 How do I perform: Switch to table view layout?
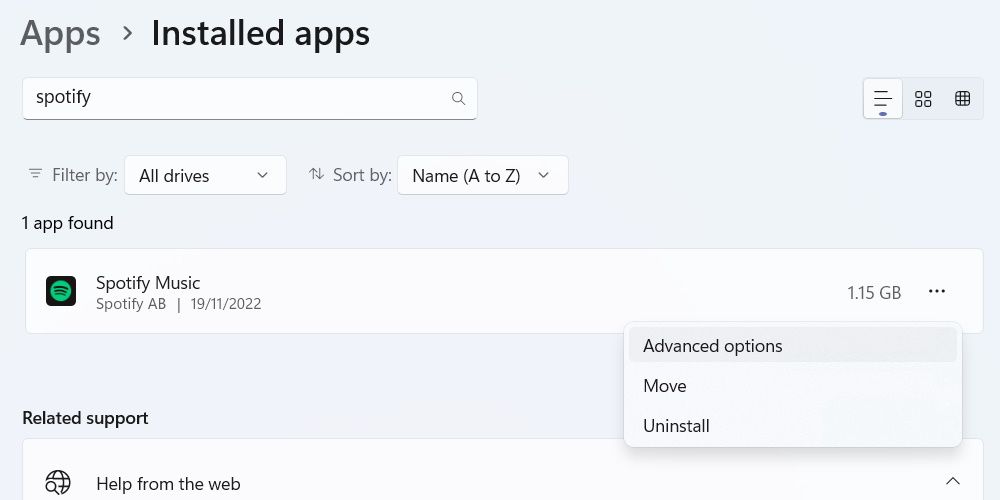962,98
